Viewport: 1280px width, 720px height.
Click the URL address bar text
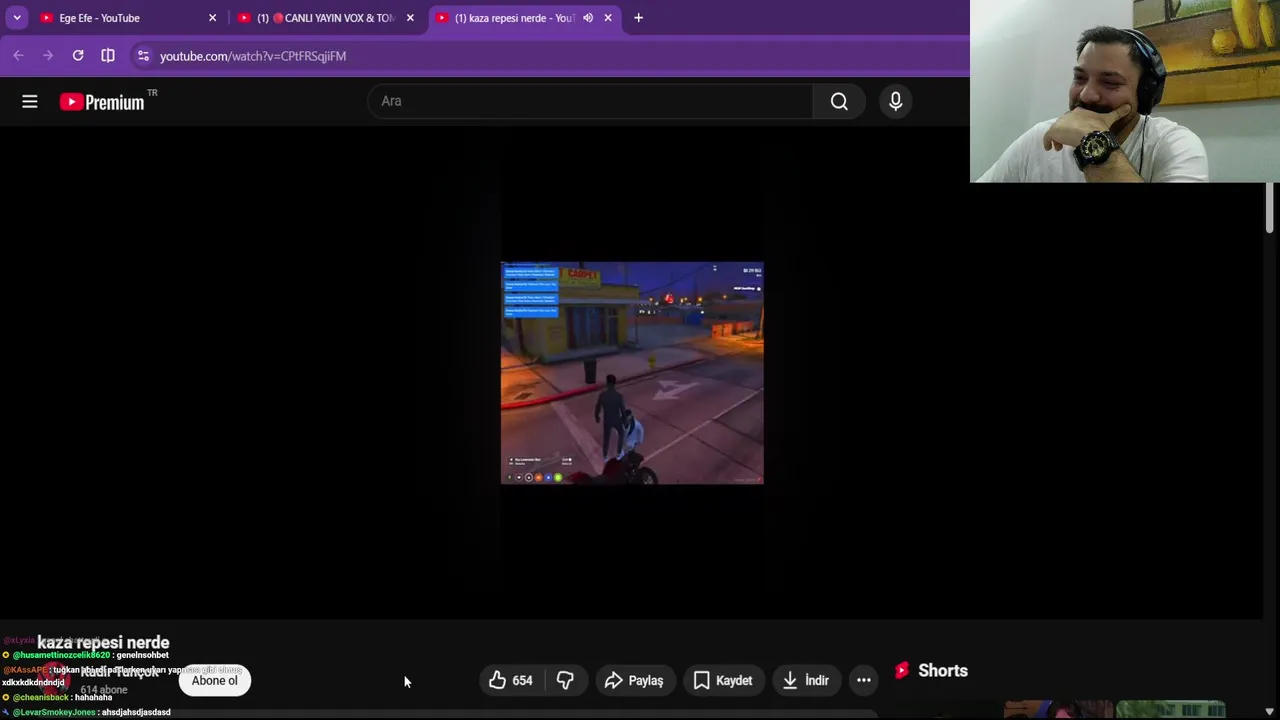pos(253,56)
